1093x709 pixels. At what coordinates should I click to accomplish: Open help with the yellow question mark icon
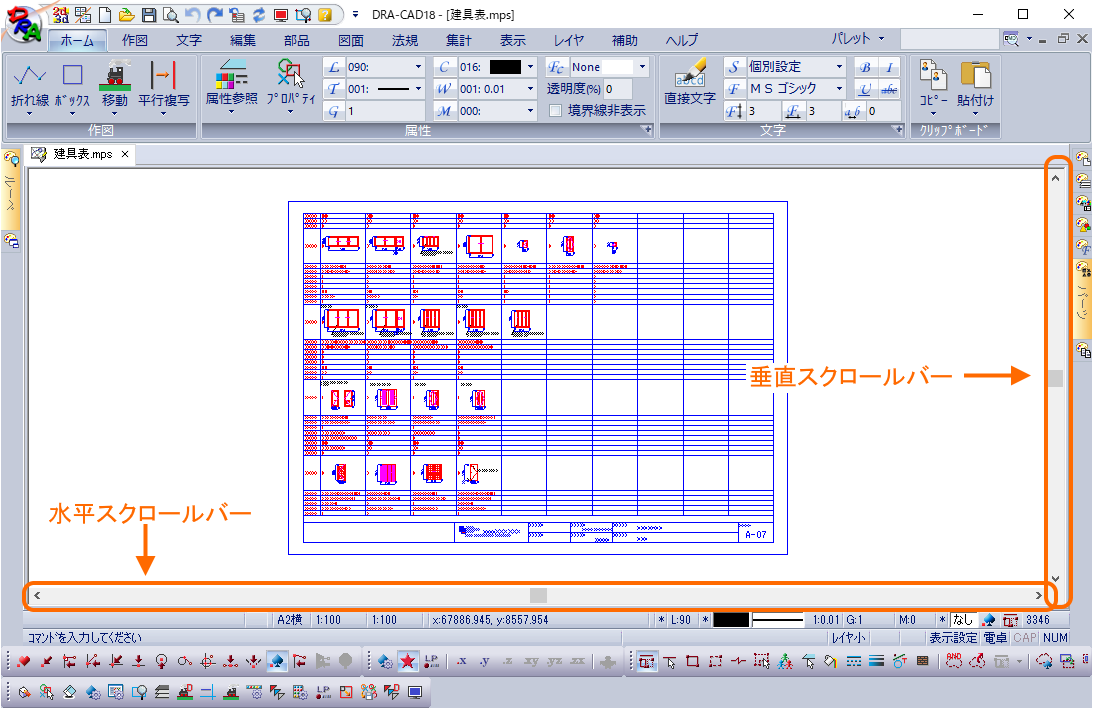[x=325, y=15]
